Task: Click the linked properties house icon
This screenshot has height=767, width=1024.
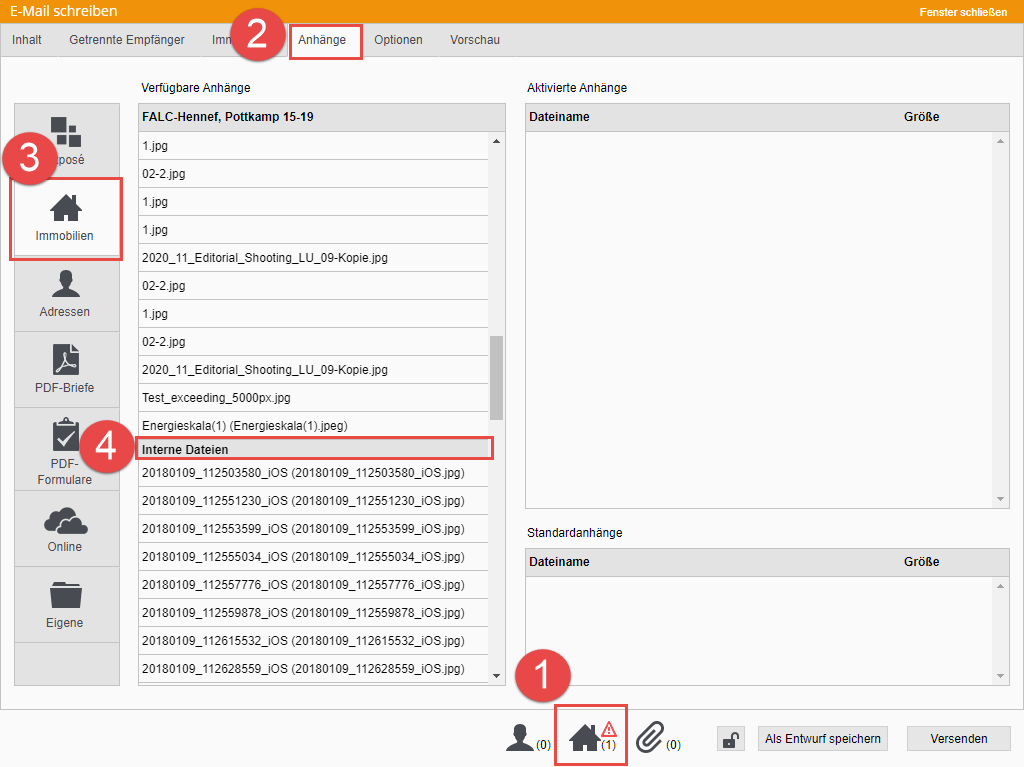Action: 585,738
